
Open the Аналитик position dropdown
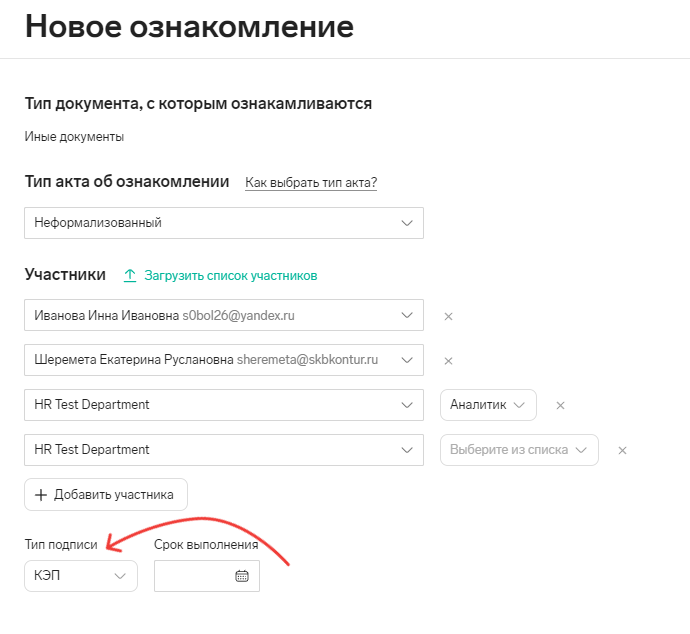point(488,405)
